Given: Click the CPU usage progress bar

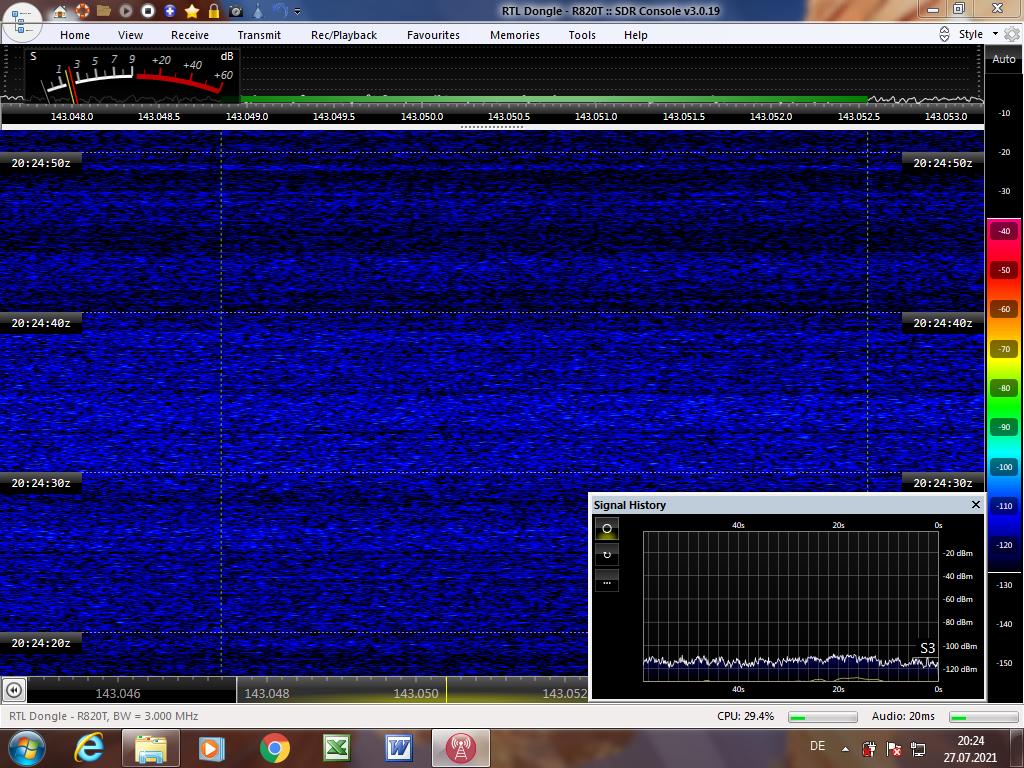Looking at the screenshot, I should (x=823, y=717).
